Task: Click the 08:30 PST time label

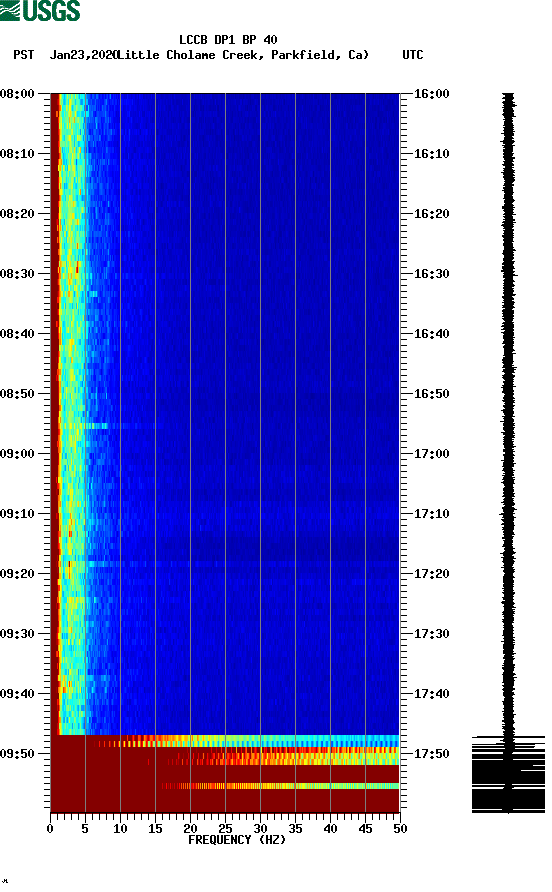Action: coord(17,274)
